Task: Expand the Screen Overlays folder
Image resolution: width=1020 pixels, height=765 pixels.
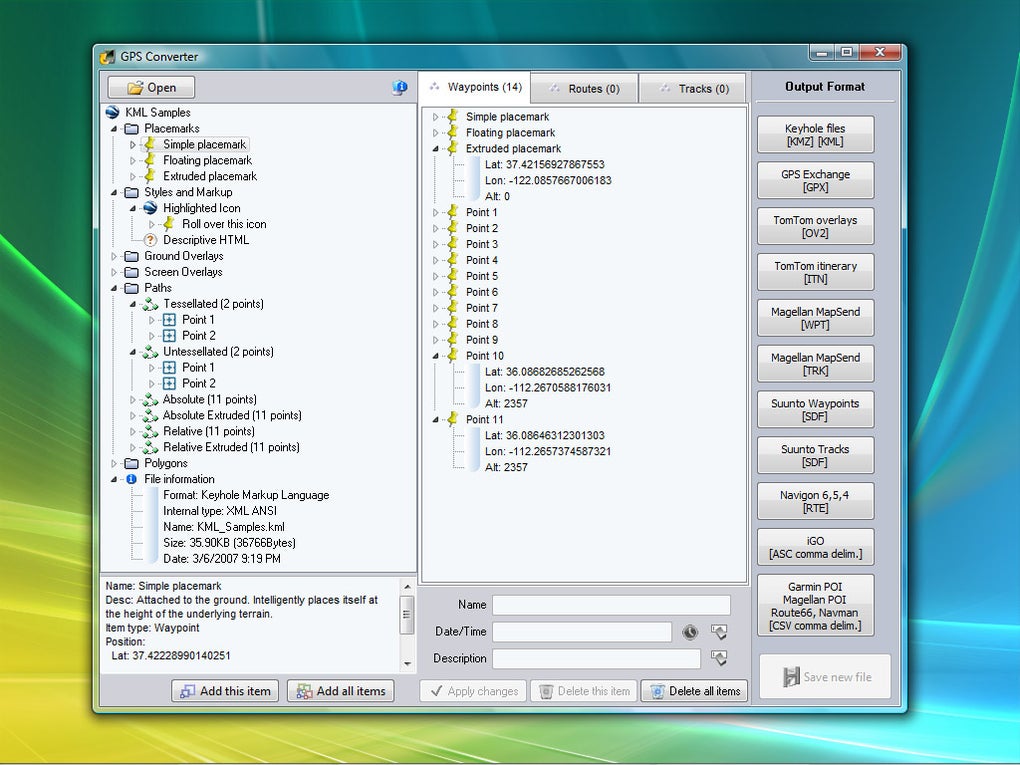Action: (114, 272)
